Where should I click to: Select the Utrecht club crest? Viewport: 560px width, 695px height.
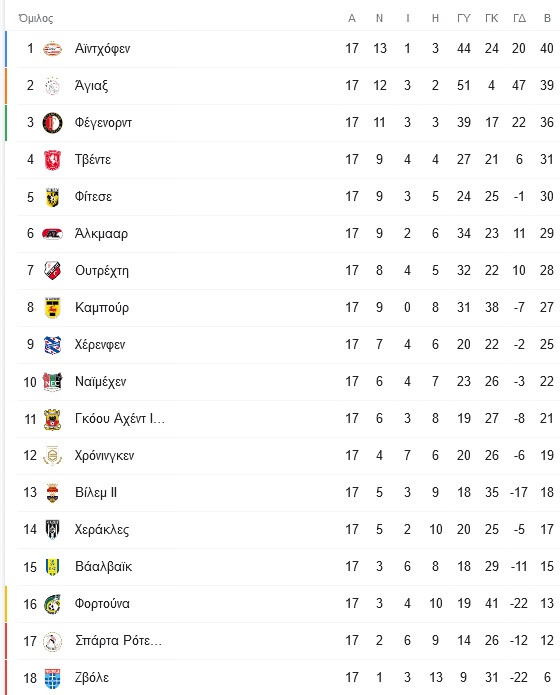pos(52,271)
